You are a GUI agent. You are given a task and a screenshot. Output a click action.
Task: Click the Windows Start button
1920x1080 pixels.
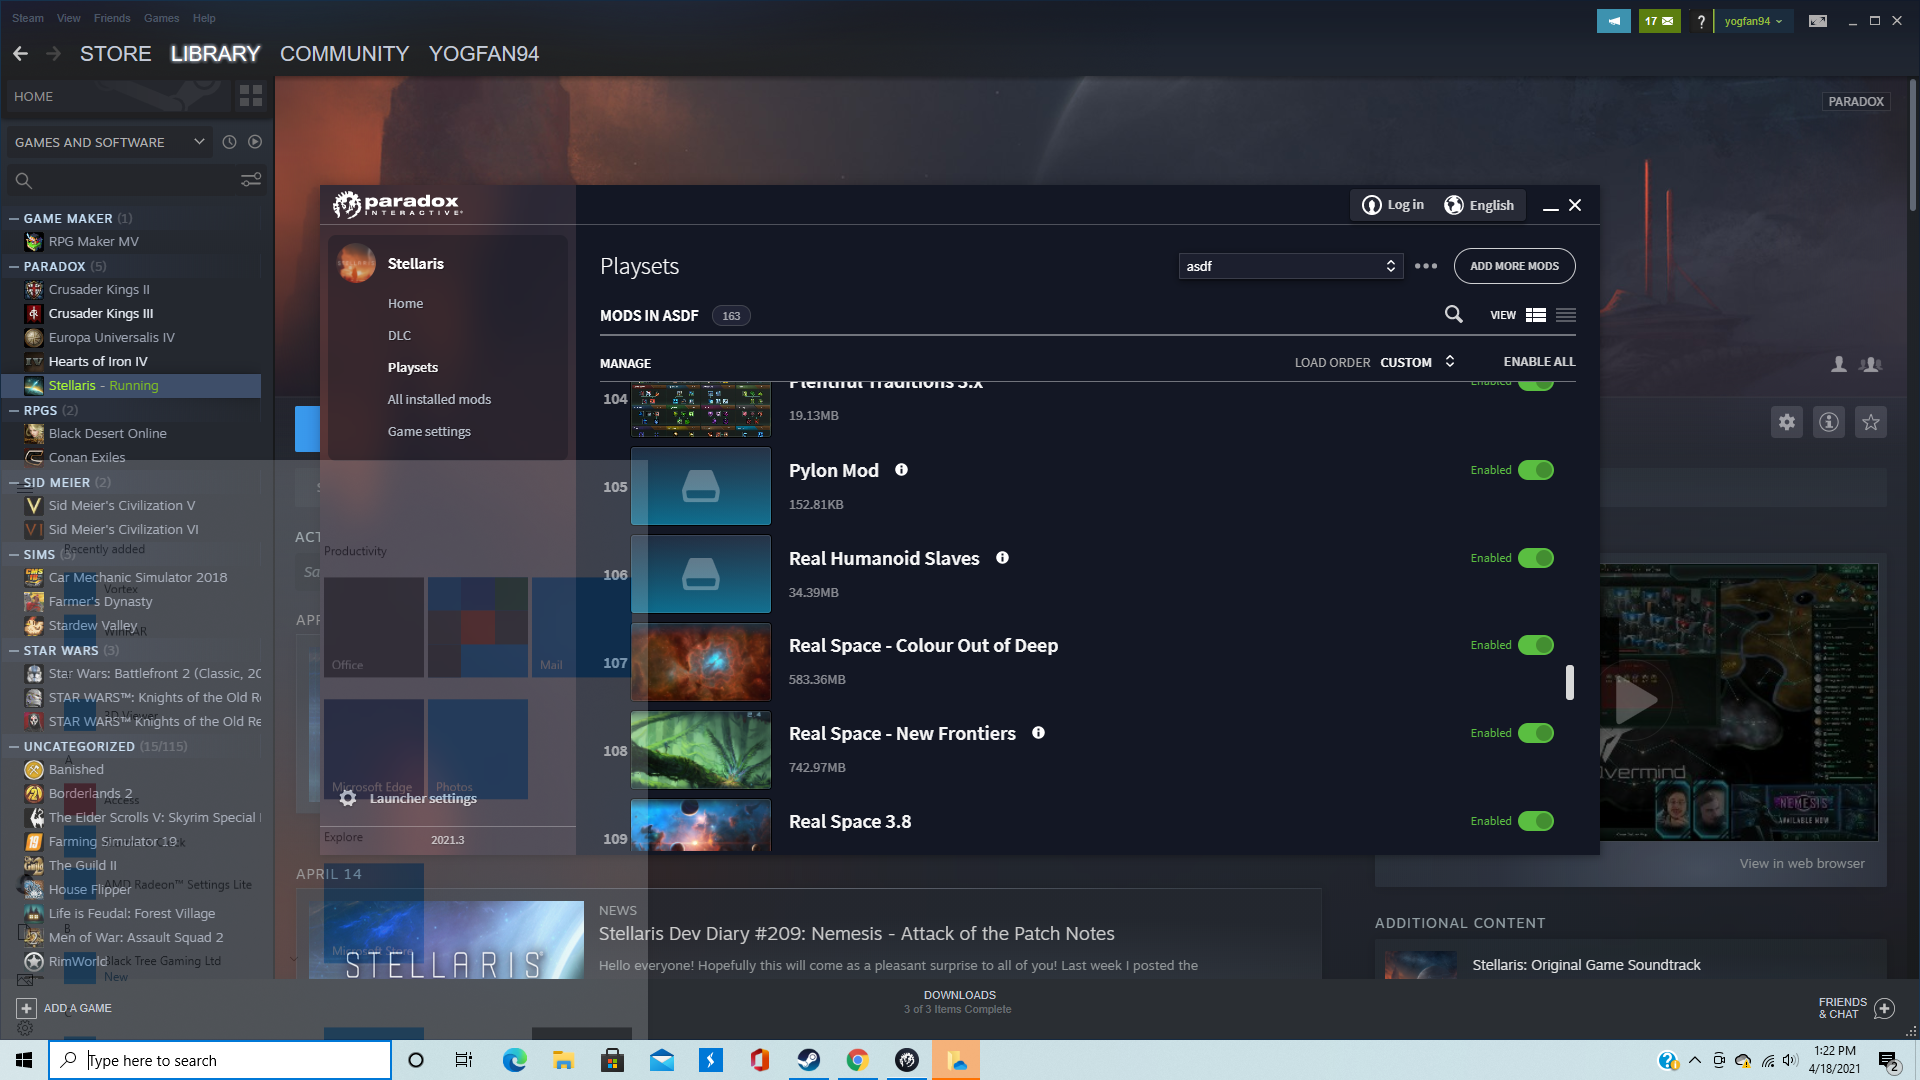24,1060
